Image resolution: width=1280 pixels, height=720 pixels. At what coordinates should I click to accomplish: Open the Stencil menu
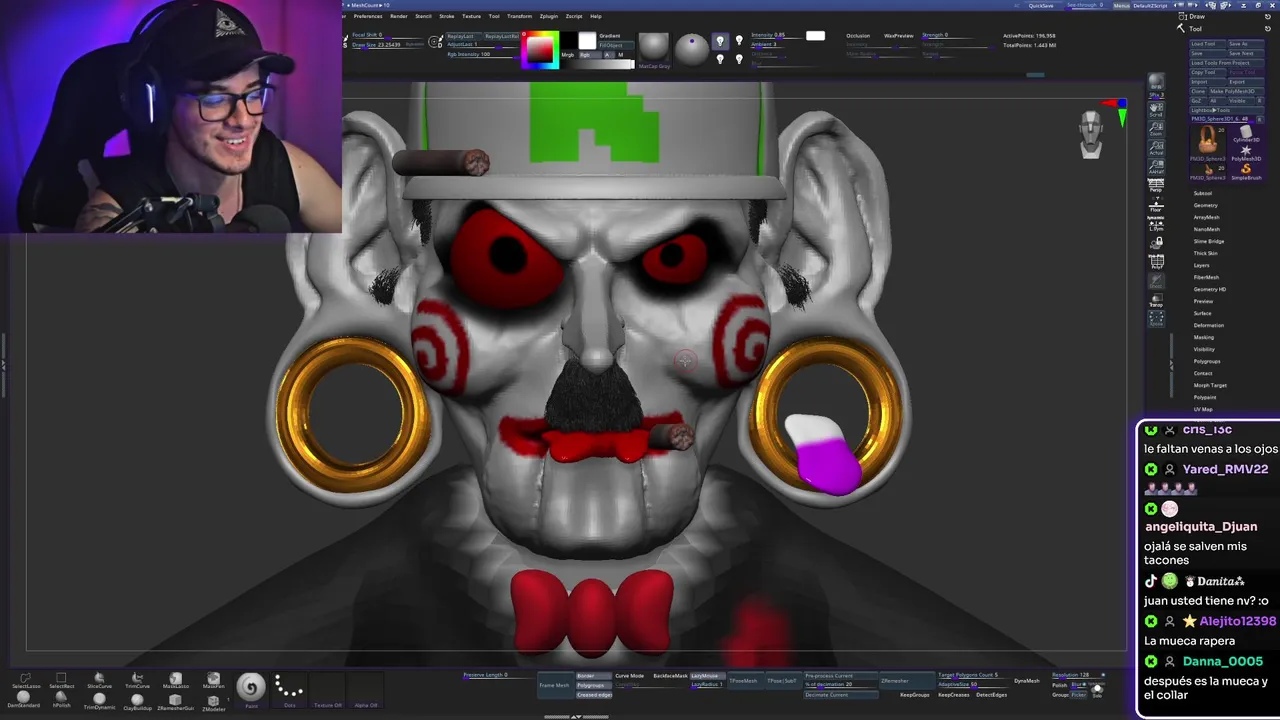pos(423,16)
